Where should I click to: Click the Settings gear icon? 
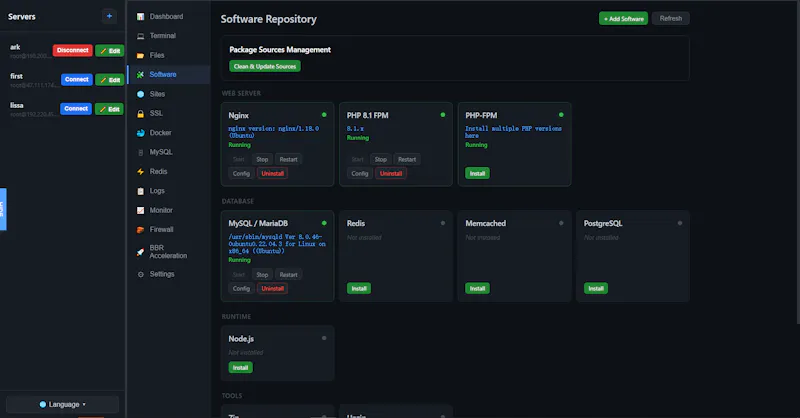[x=140, y=274]
